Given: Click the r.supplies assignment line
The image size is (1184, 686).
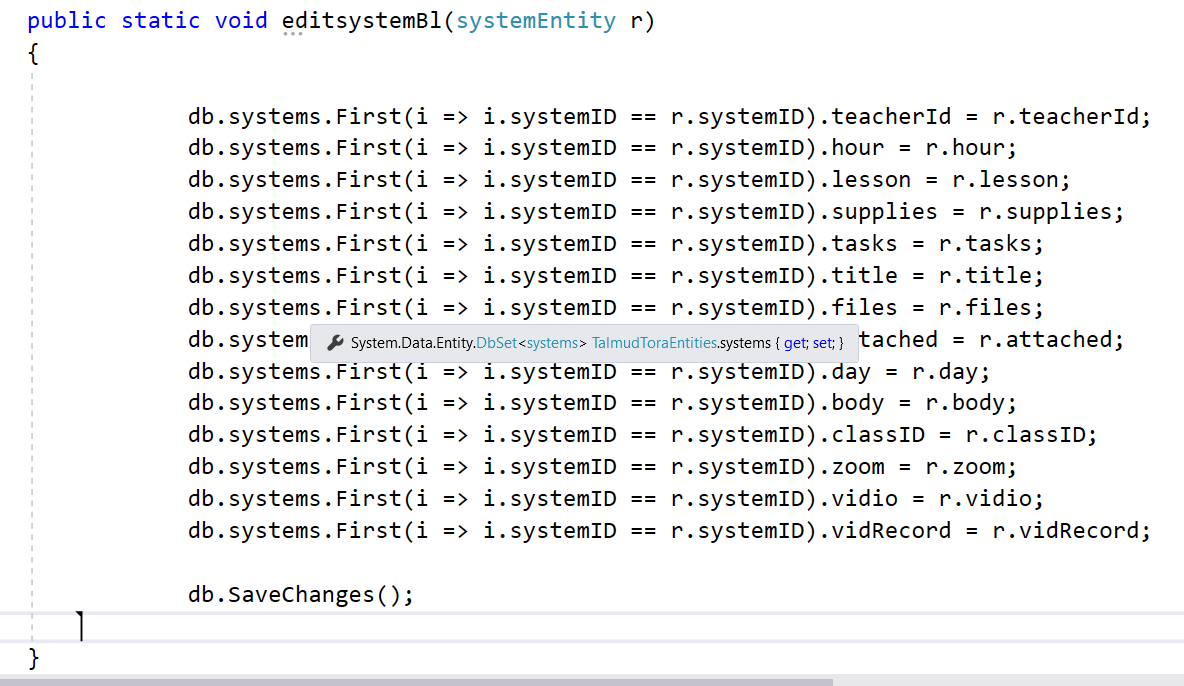Looking at the screenshot, I should [x=656, y=212].
